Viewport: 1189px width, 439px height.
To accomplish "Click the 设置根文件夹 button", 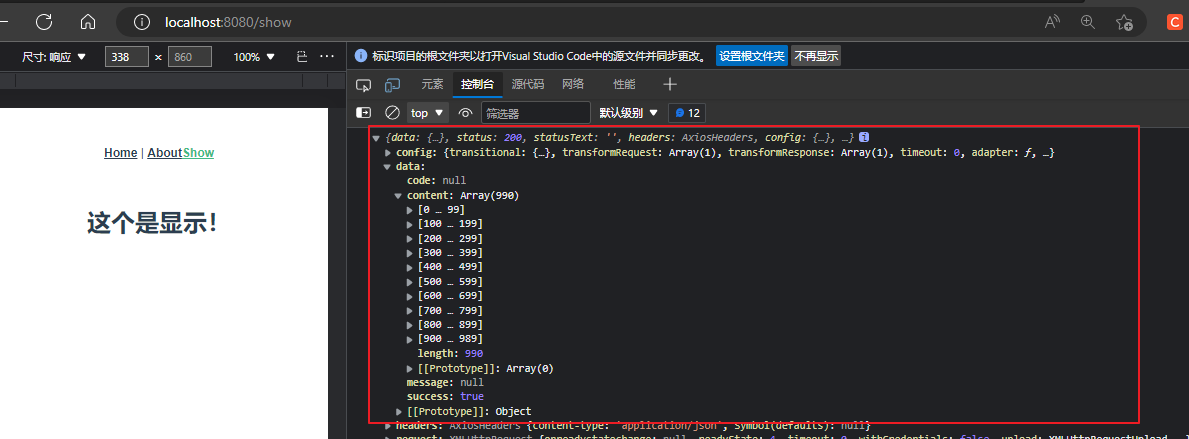I will point(751,56).
